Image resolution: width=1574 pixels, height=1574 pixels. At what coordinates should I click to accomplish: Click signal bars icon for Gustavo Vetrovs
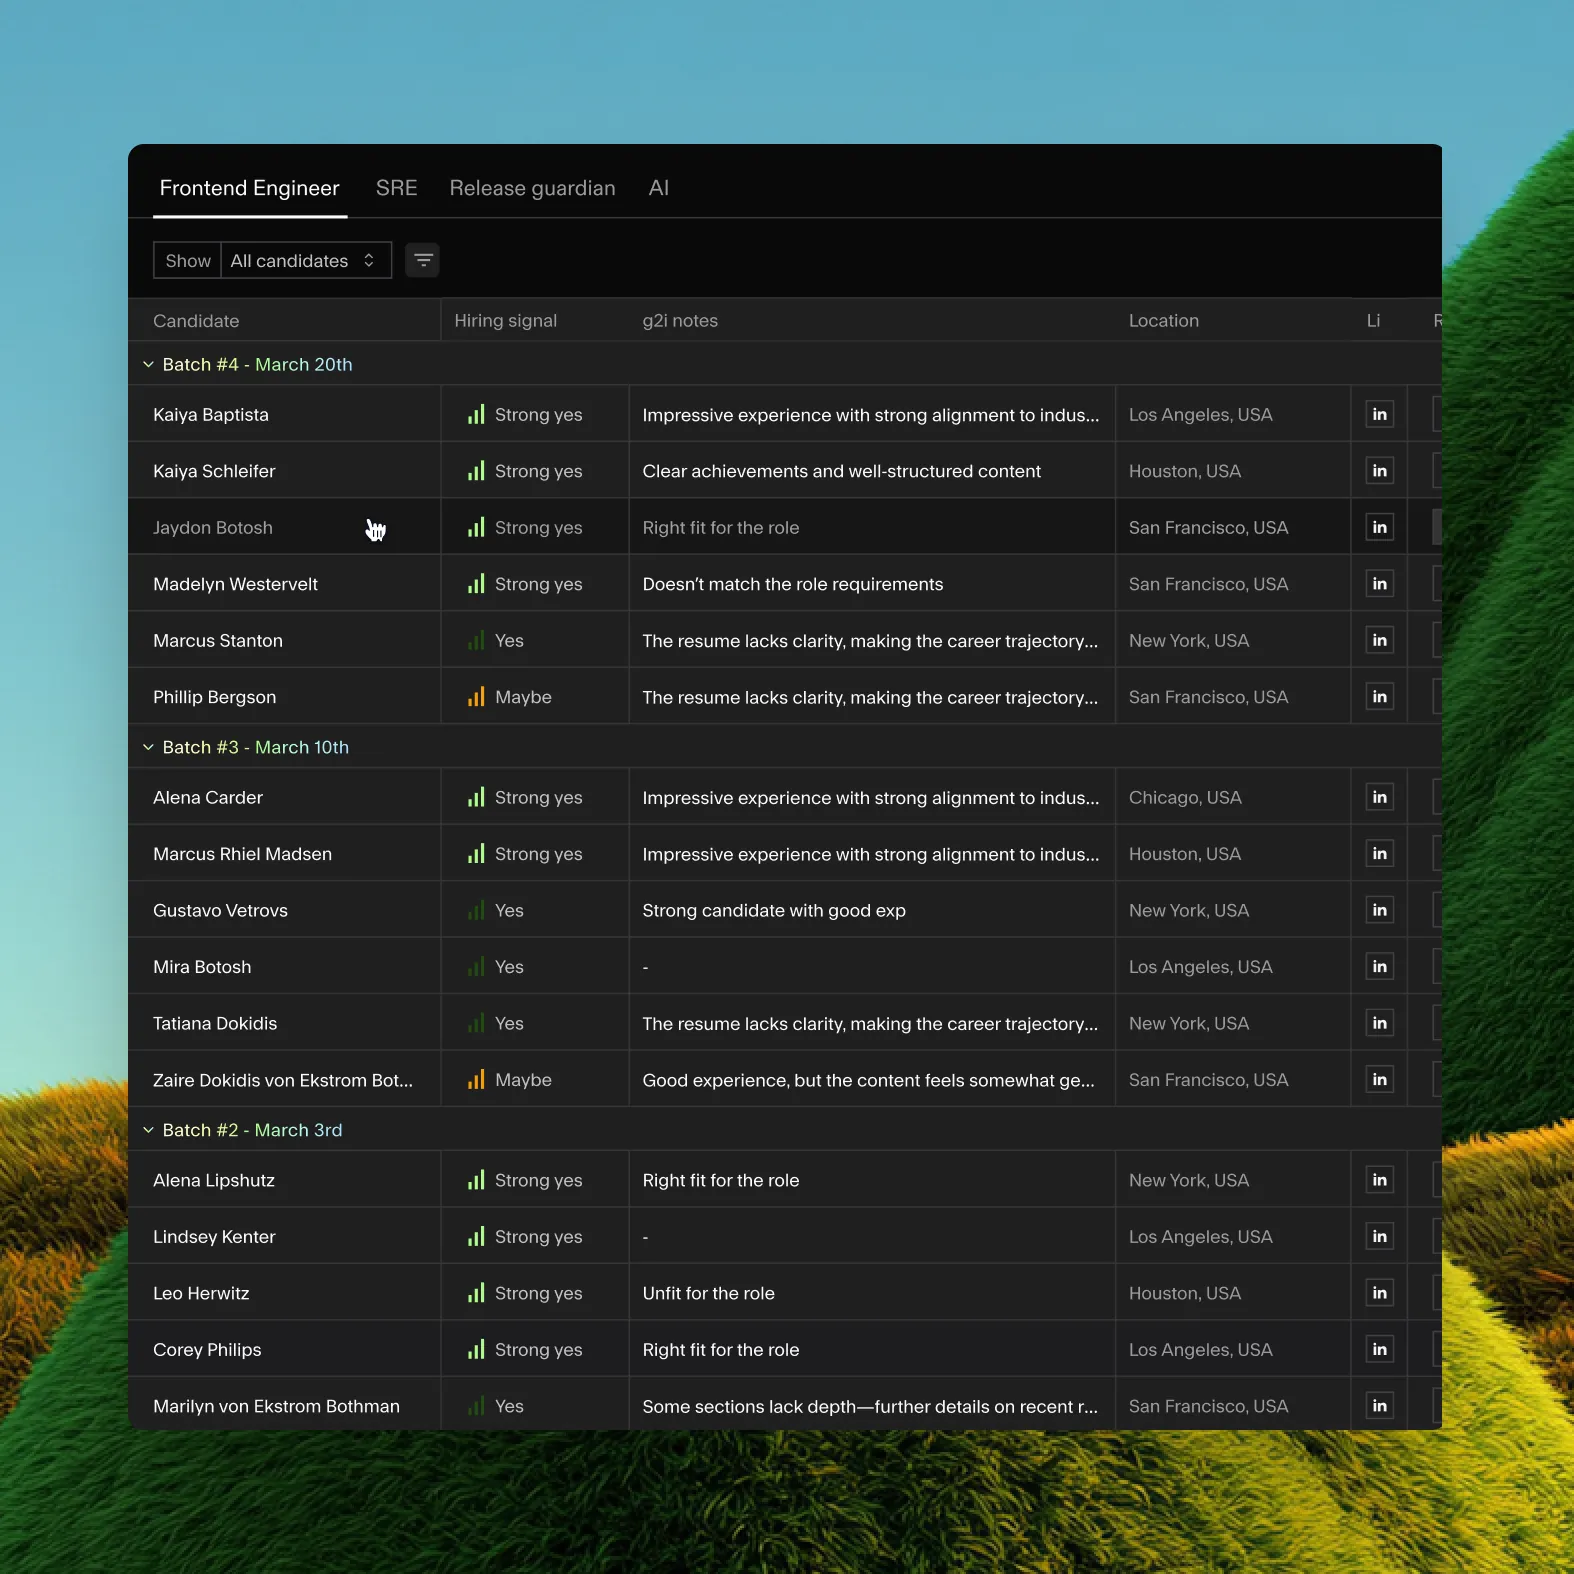(x=476, y=910)
